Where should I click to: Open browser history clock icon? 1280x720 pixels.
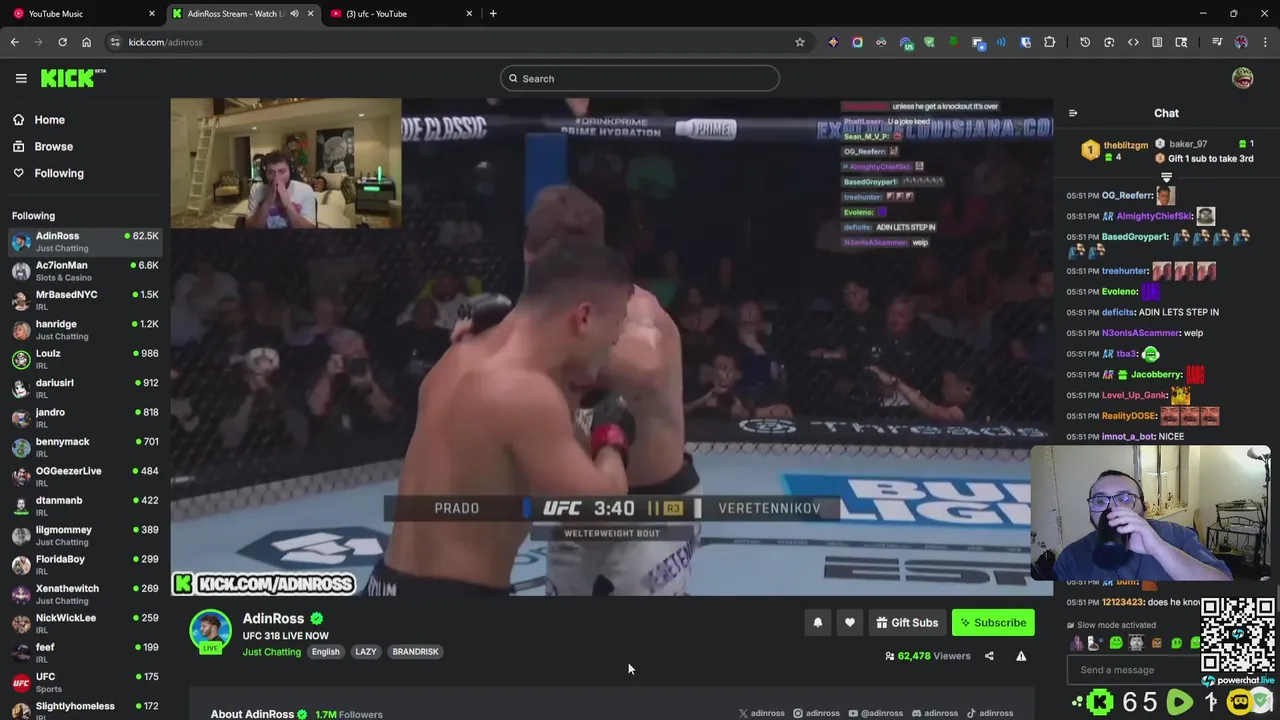pyautogui.click(x=1085, y=42)
